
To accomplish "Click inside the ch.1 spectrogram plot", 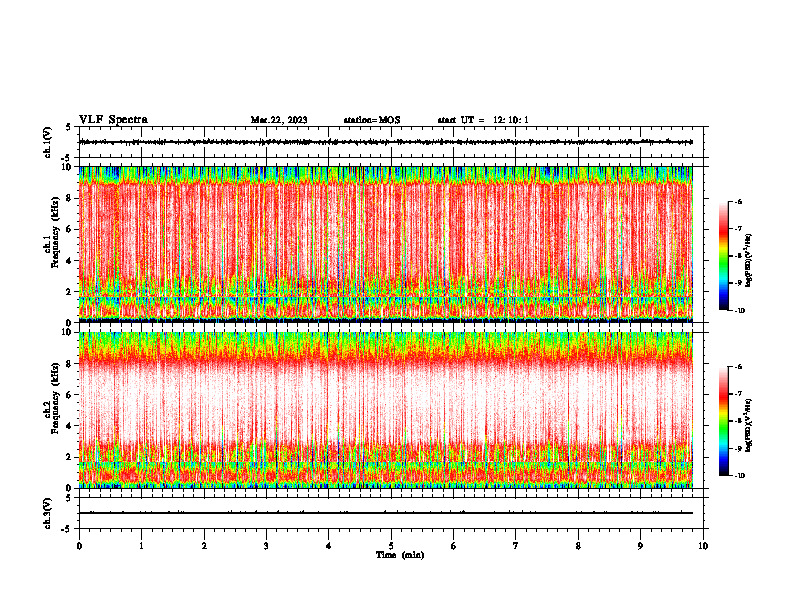I will coord(386,244).
